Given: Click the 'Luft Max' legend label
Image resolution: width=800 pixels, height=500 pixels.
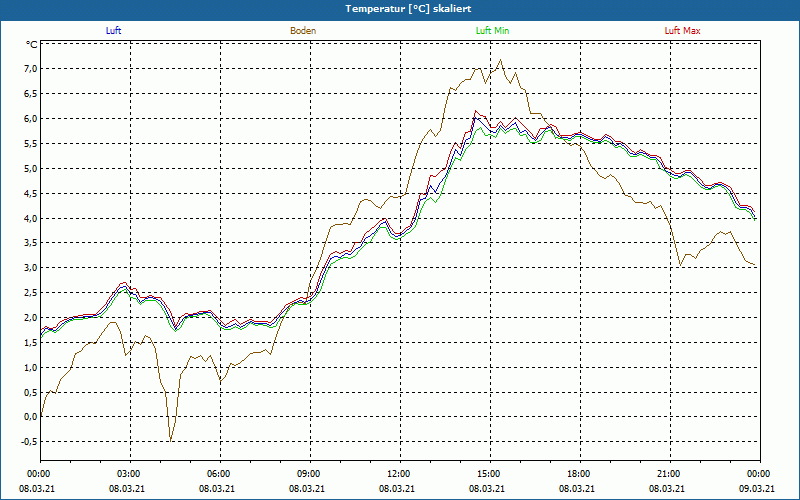Looking at the screenshot, I should tap(682, 31).
